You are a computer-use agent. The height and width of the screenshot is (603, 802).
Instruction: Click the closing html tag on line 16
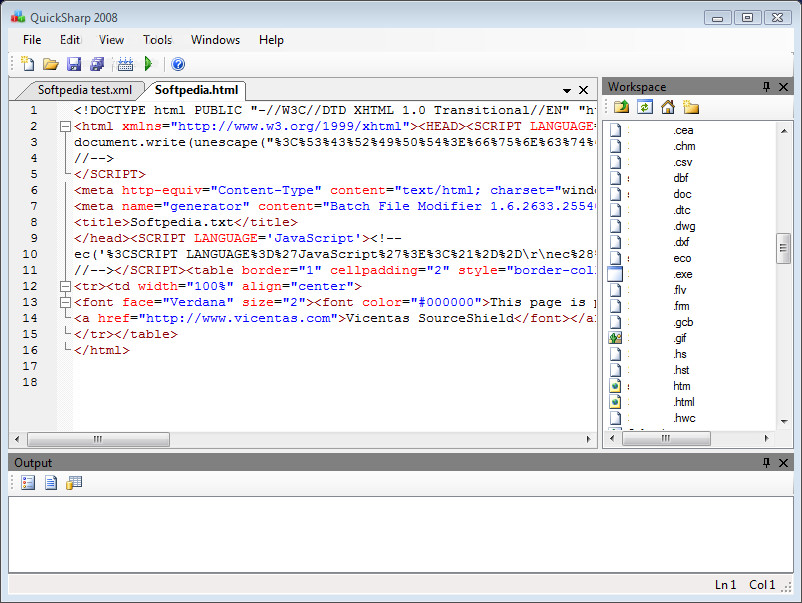[x=102, y=350]
